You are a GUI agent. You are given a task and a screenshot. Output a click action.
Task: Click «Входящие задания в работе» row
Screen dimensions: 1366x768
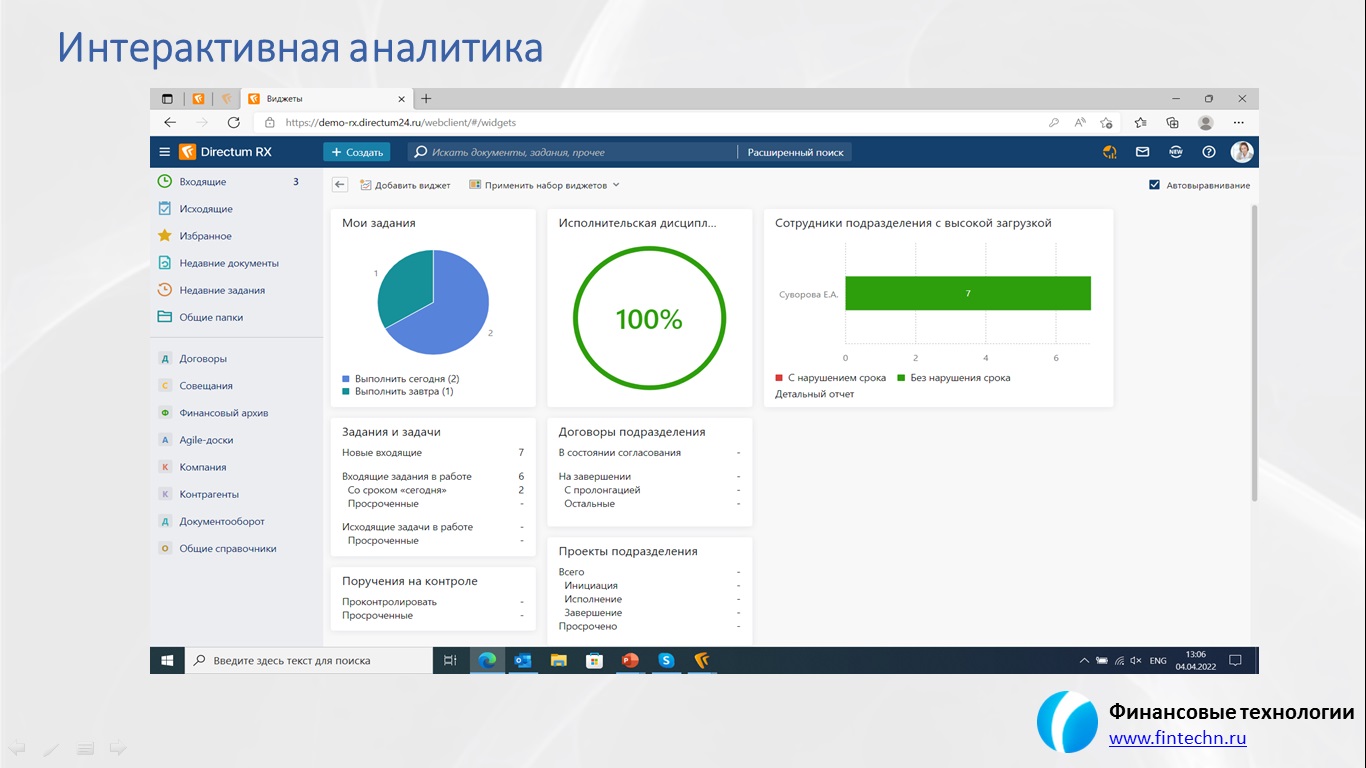433,476
